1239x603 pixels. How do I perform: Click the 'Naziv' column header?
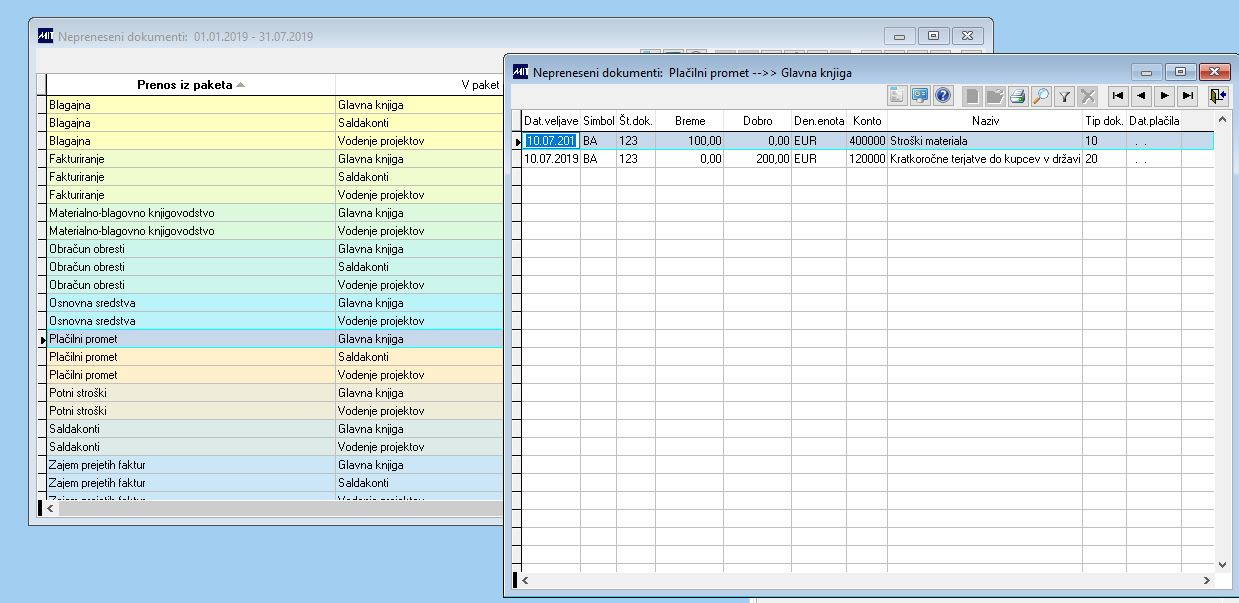click(985, 121)
